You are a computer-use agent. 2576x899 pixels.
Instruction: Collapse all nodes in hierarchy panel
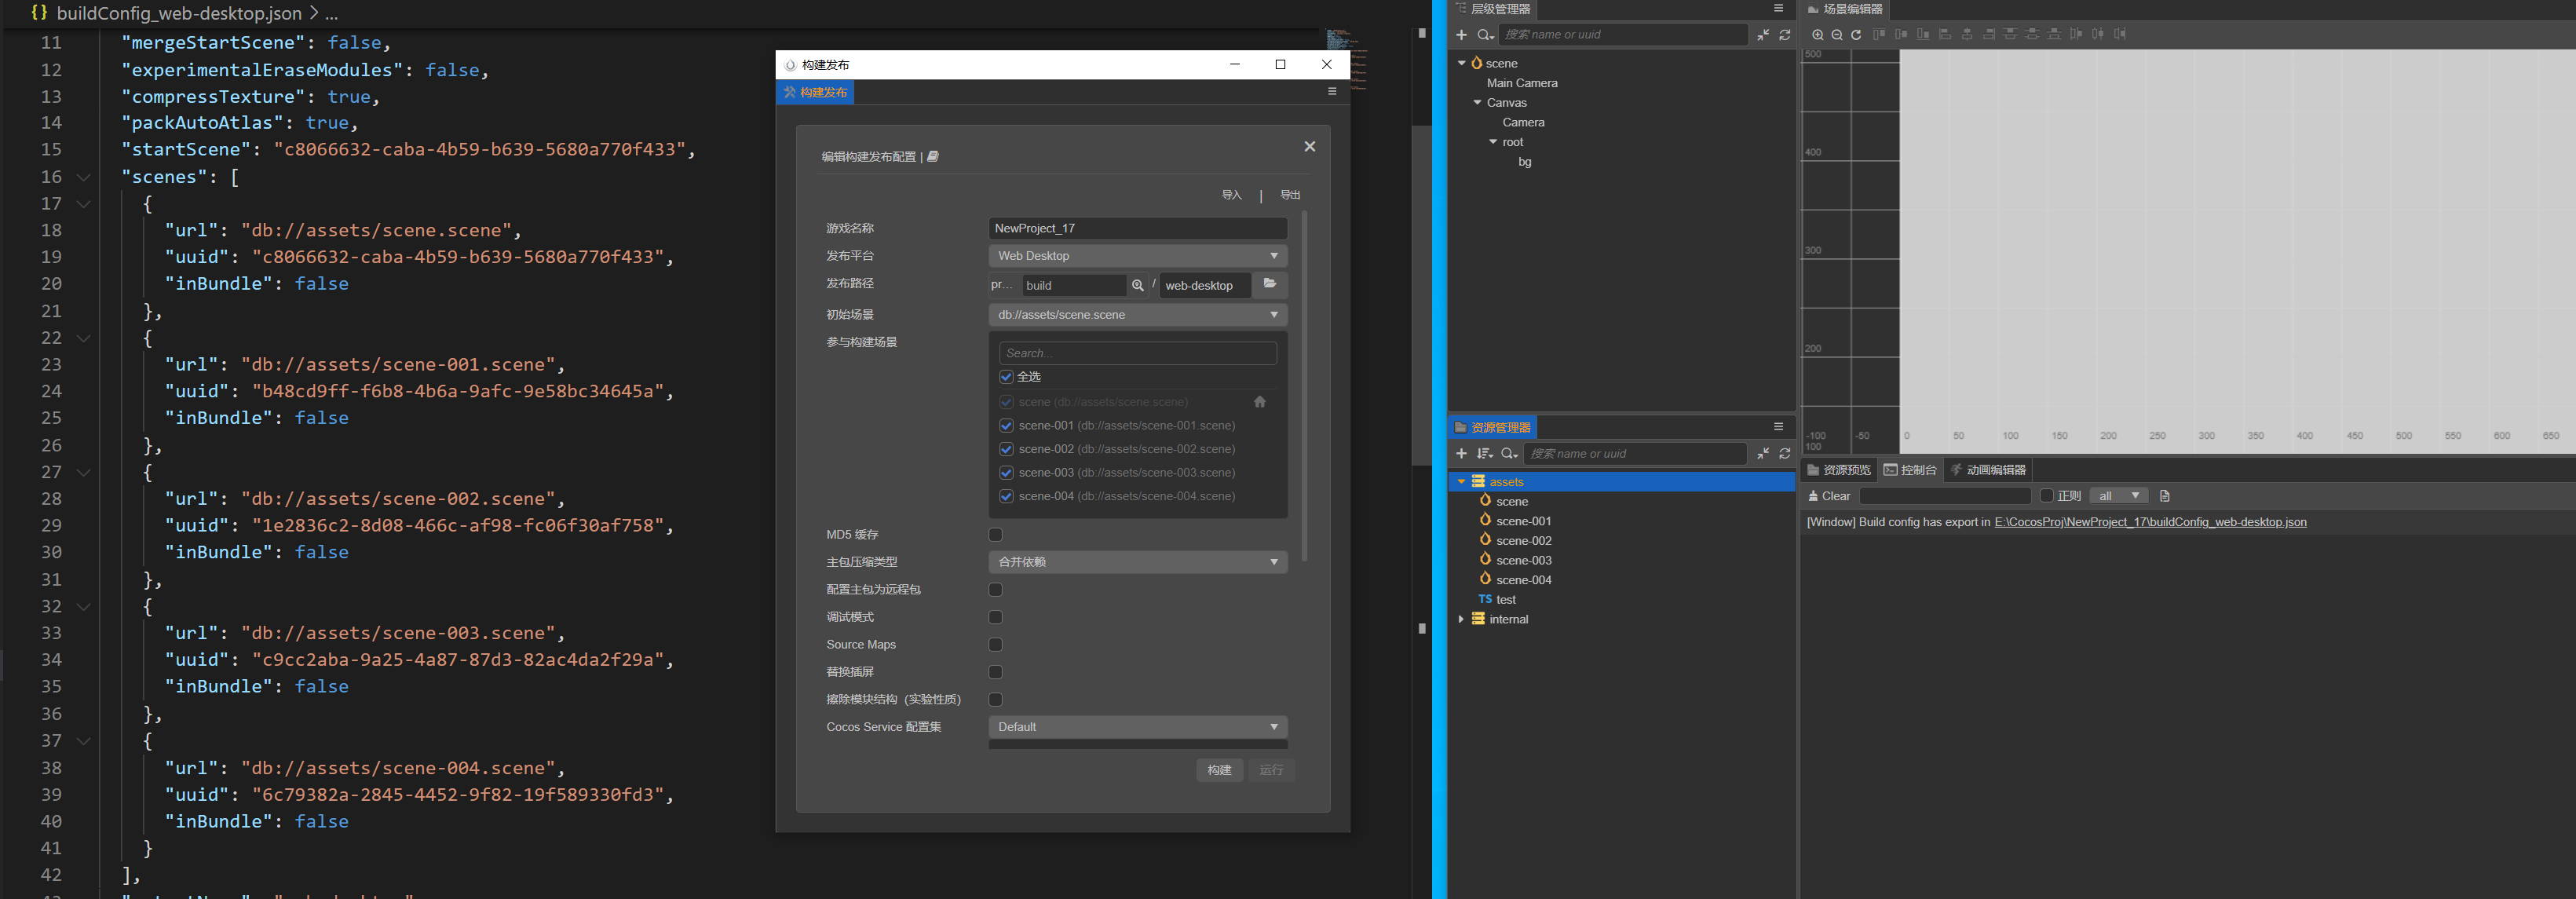(1763, 35)
